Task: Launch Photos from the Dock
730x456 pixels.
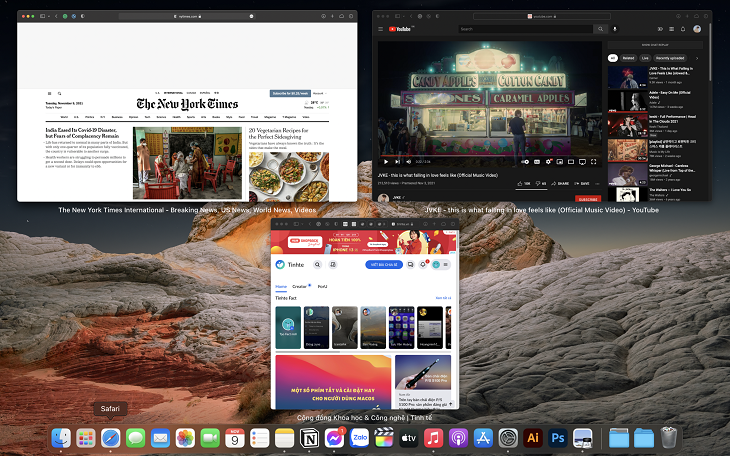Action: [x=185, y=438]
